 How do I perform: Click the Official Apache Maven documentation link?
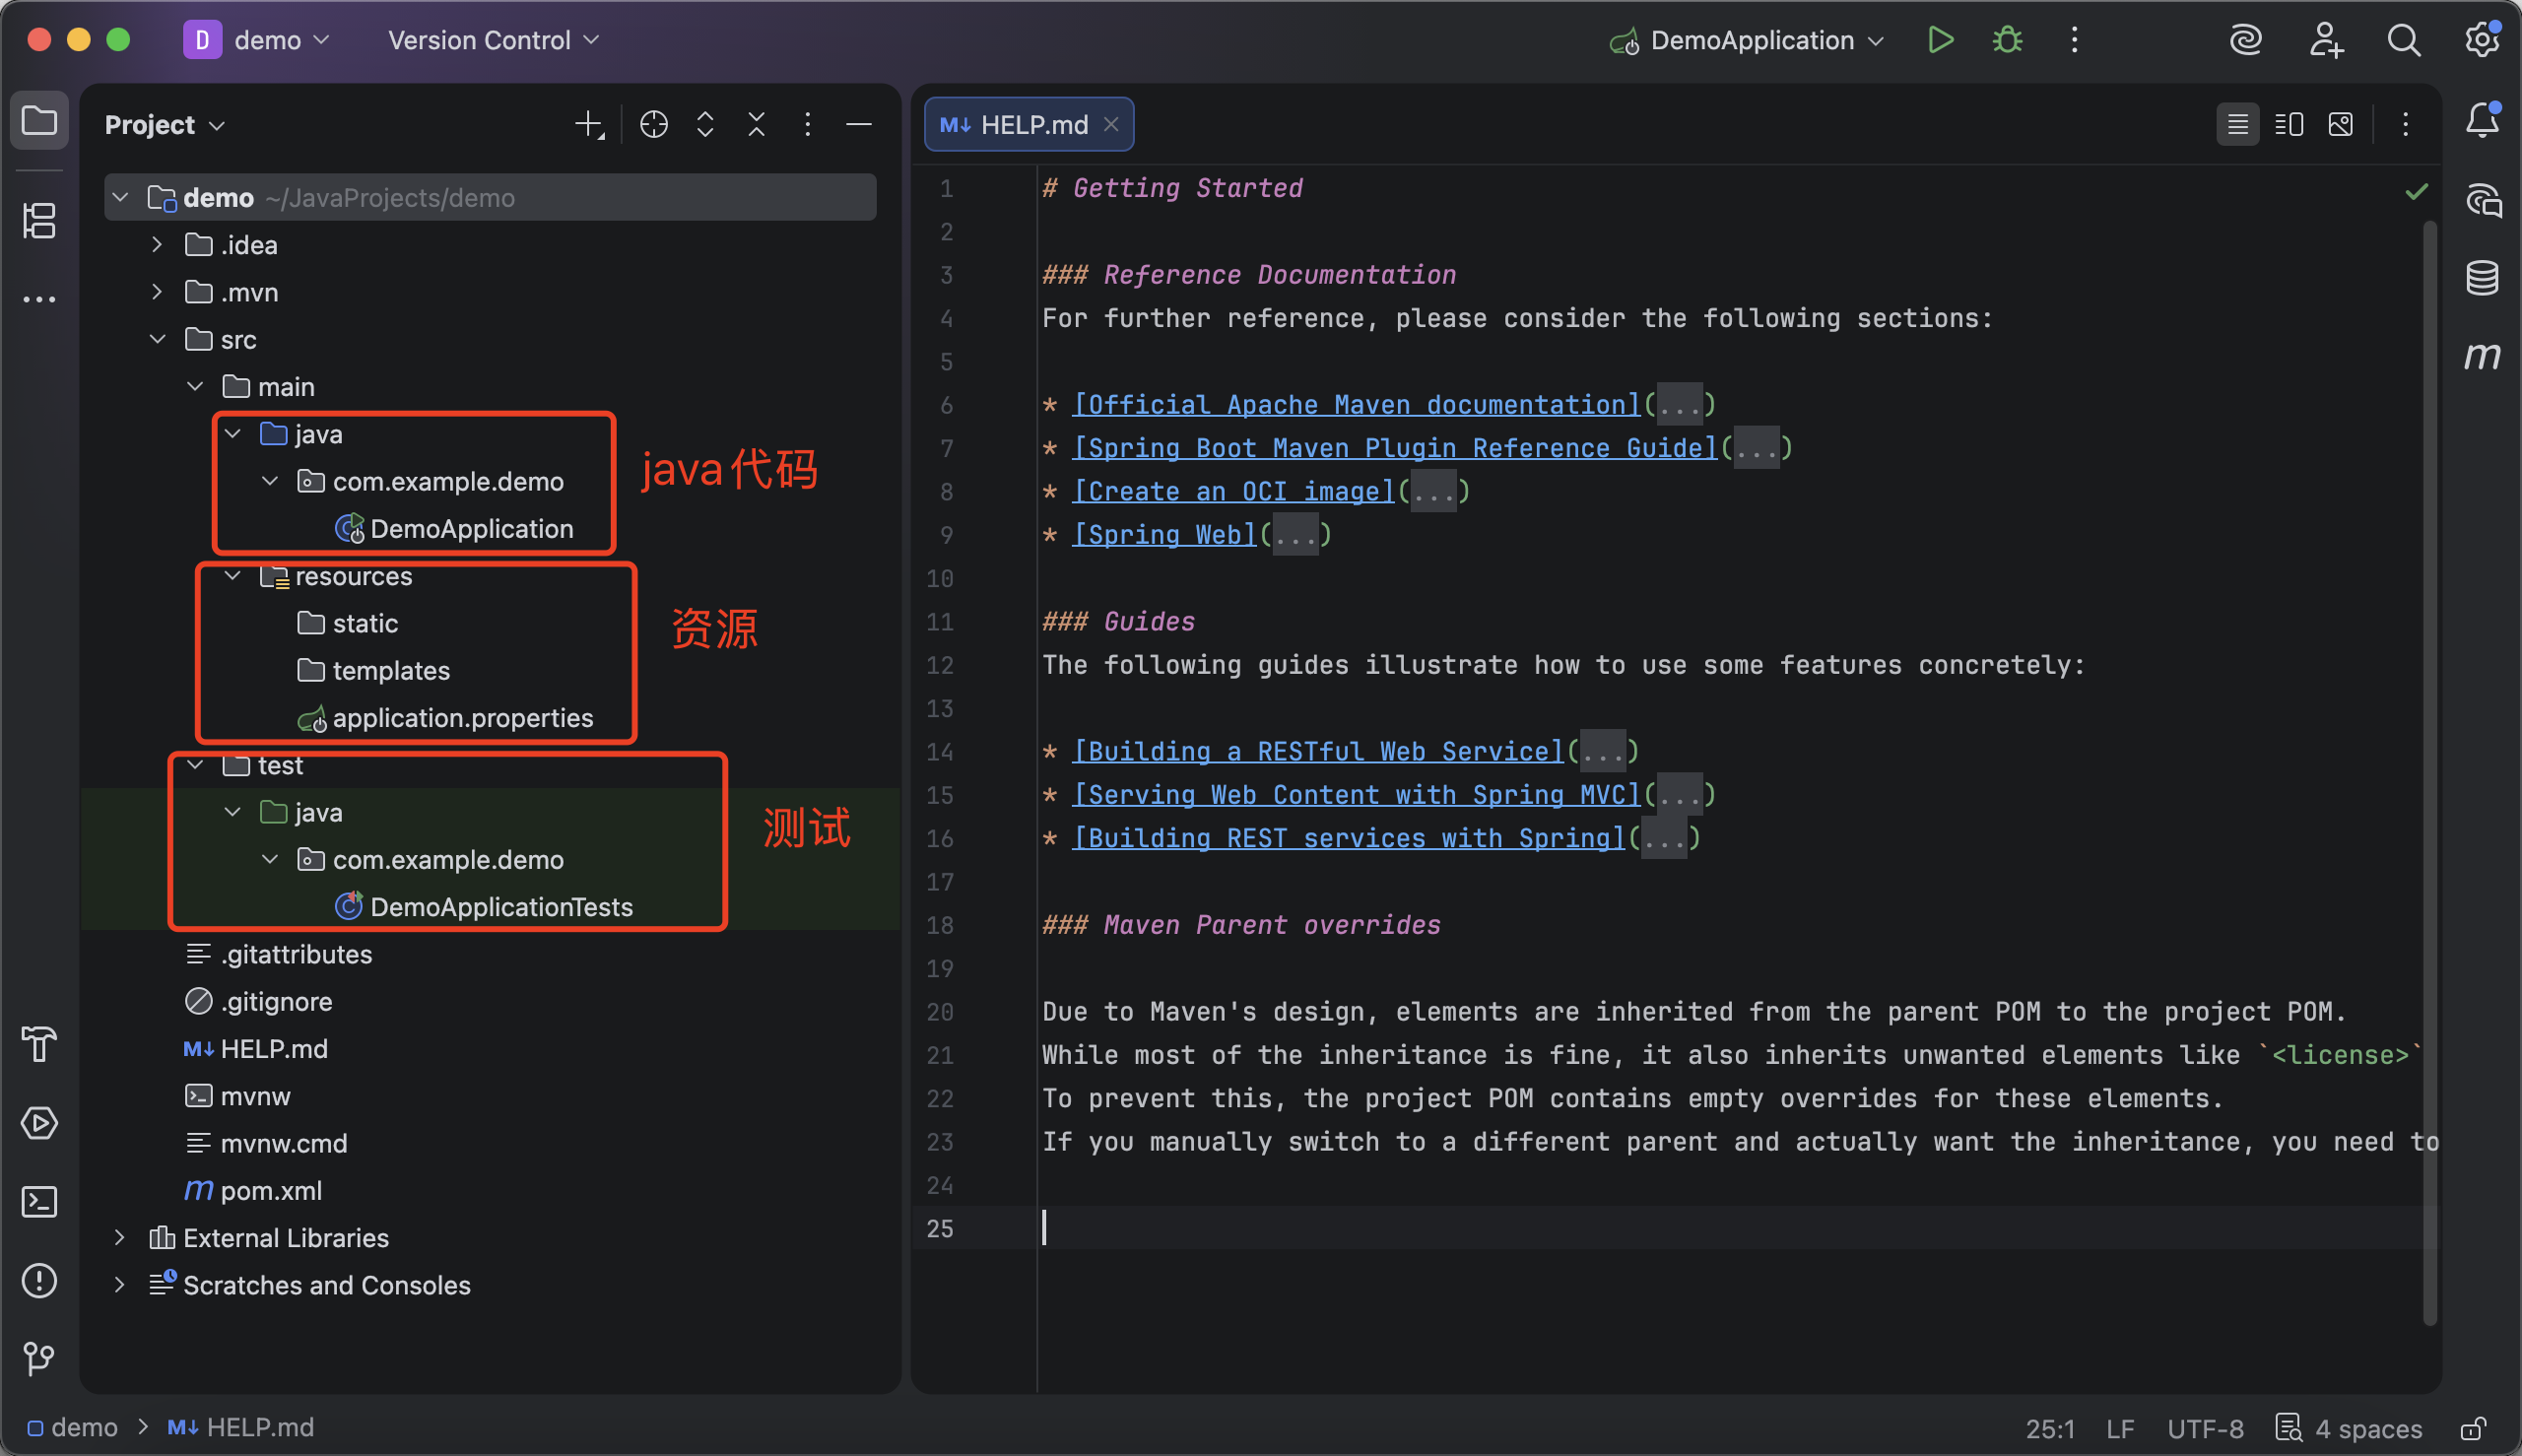tap(1356, 405)
